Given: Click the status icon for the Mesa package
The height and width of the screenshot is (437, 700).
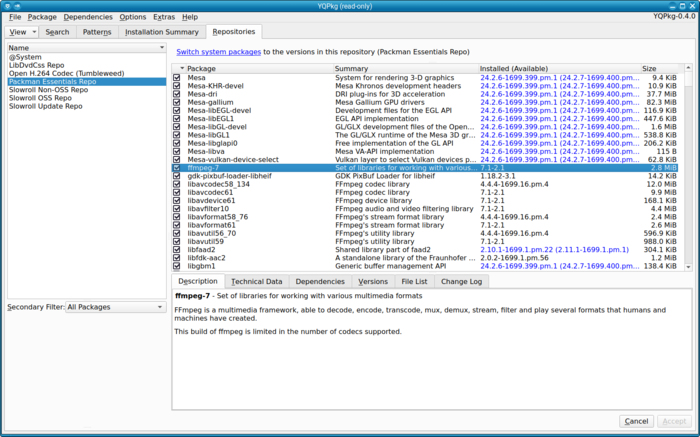Looking at the screenshot, I should pyautogui.click(x=178, y=77).
